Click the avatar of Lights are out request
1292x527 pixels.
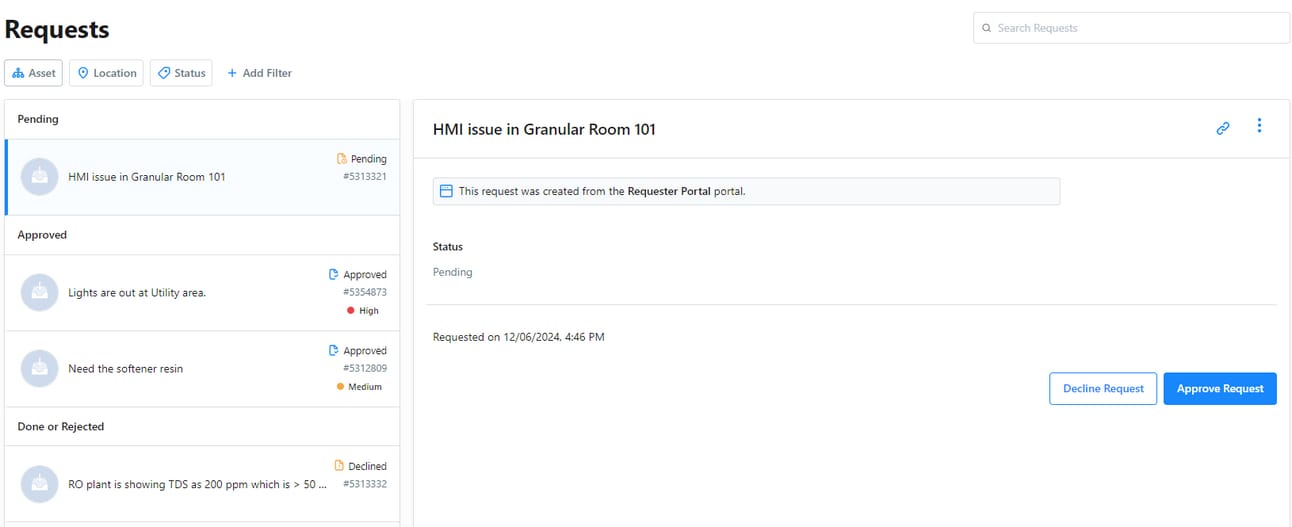point(39,293)
